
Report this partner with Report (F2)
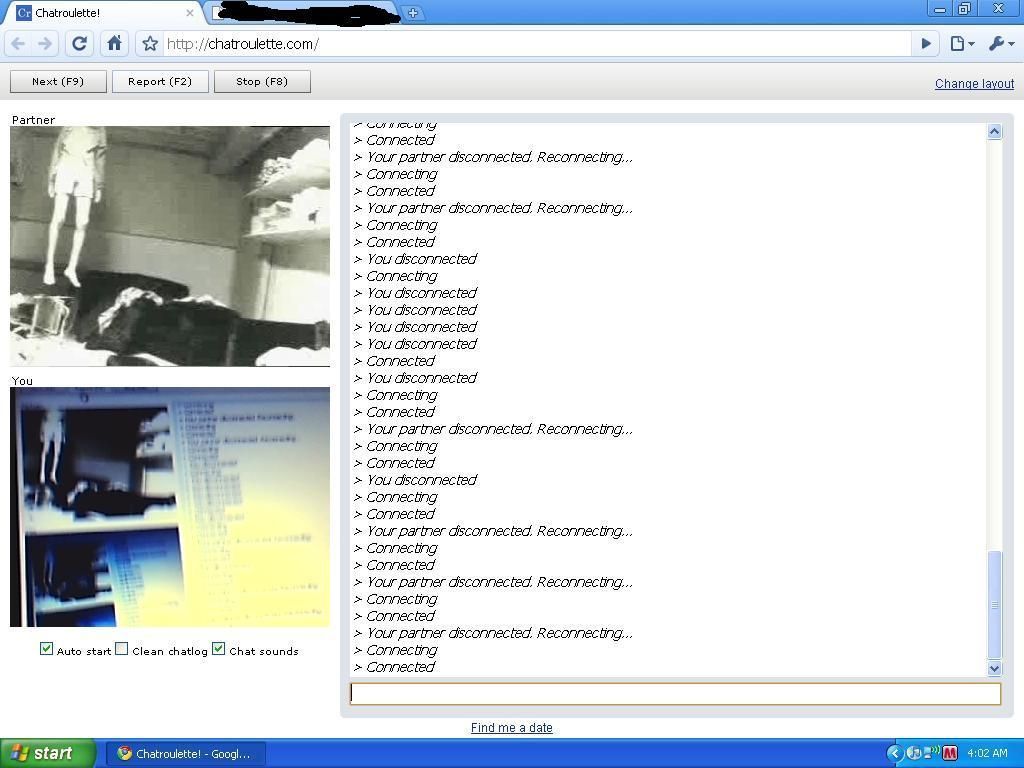[x=160, y=82]
